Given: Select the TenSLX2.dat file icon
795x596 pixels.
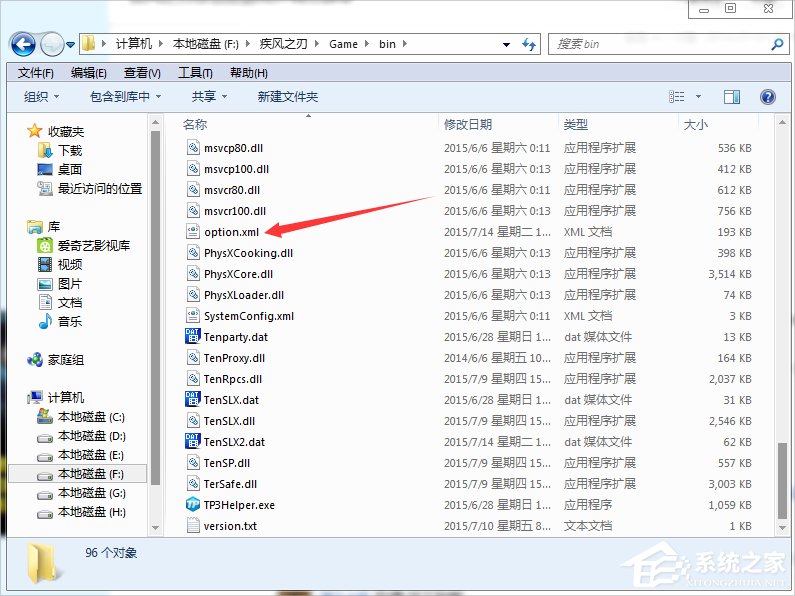Looking at the screenshot, I should (193, 441).
